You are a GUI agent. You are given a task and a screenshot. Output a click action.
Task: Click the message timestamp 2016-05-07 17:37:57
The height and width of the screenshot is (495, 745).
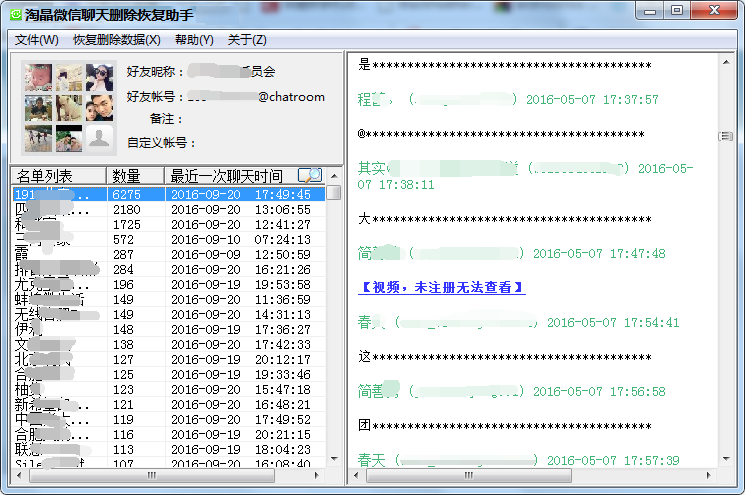[x=592, y=100]
